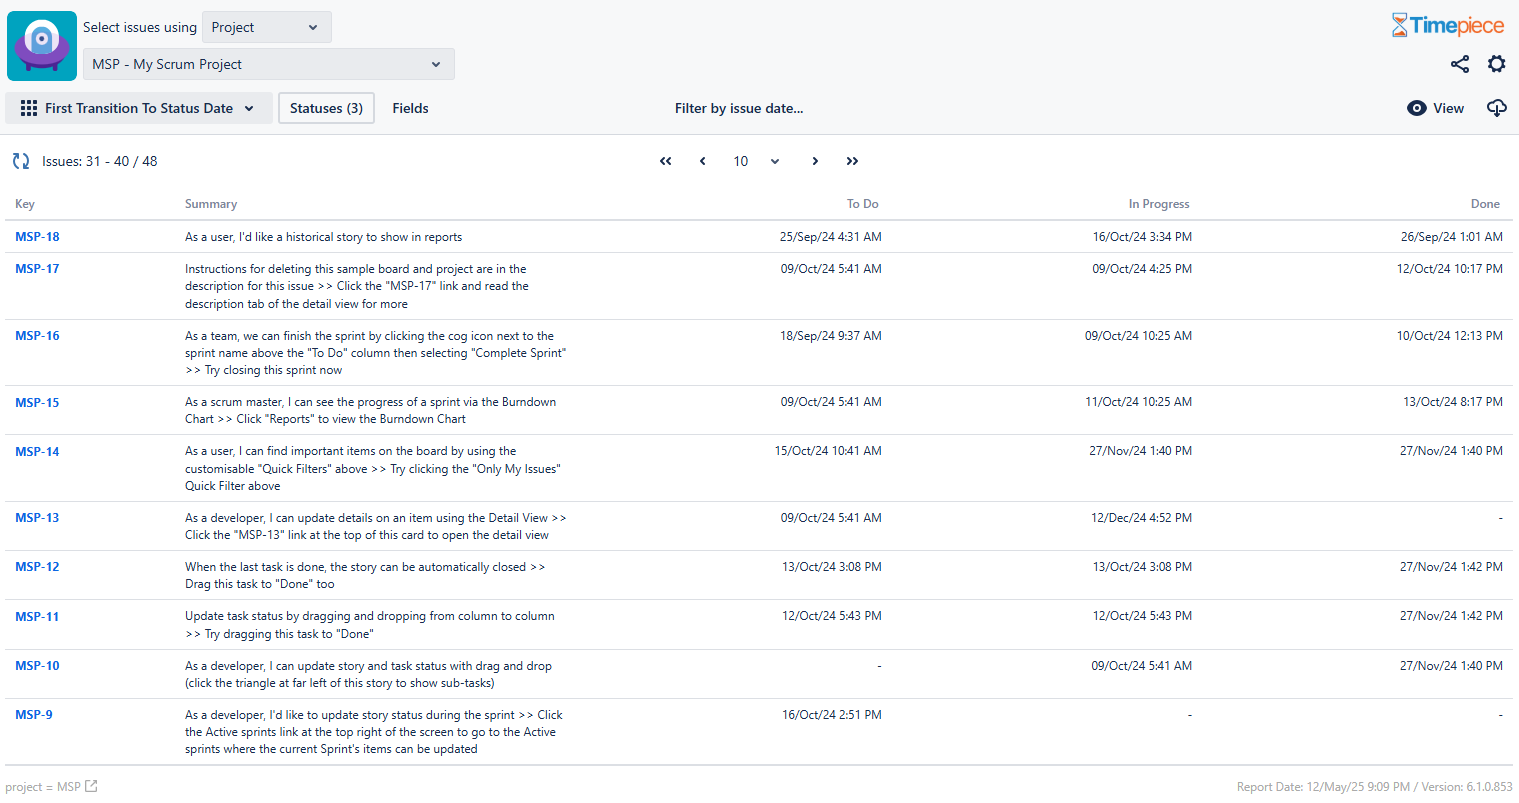Refresh the issues list
Screen dimensions: 1519x803
[x=21, y=161]
